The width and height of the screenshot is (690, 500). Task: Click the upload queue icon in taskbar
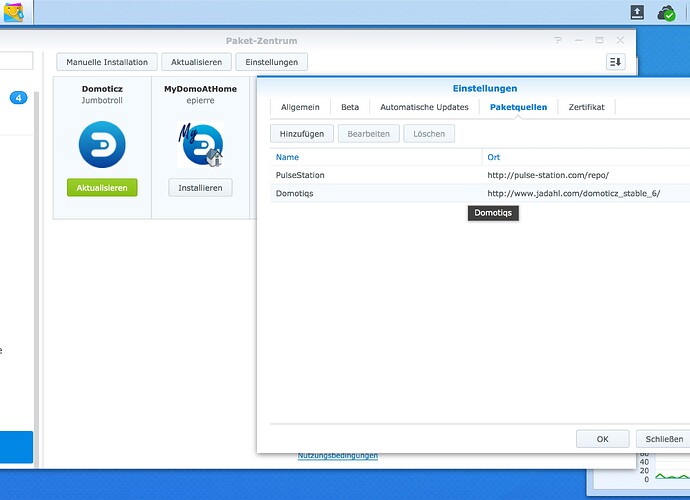(637, 12)
